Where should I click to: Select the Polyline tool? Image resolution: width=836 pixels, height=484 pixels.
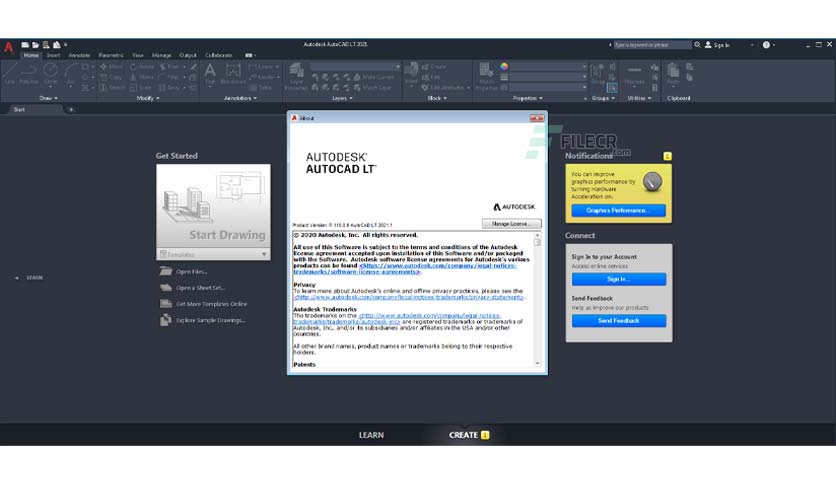coord(29,74)
